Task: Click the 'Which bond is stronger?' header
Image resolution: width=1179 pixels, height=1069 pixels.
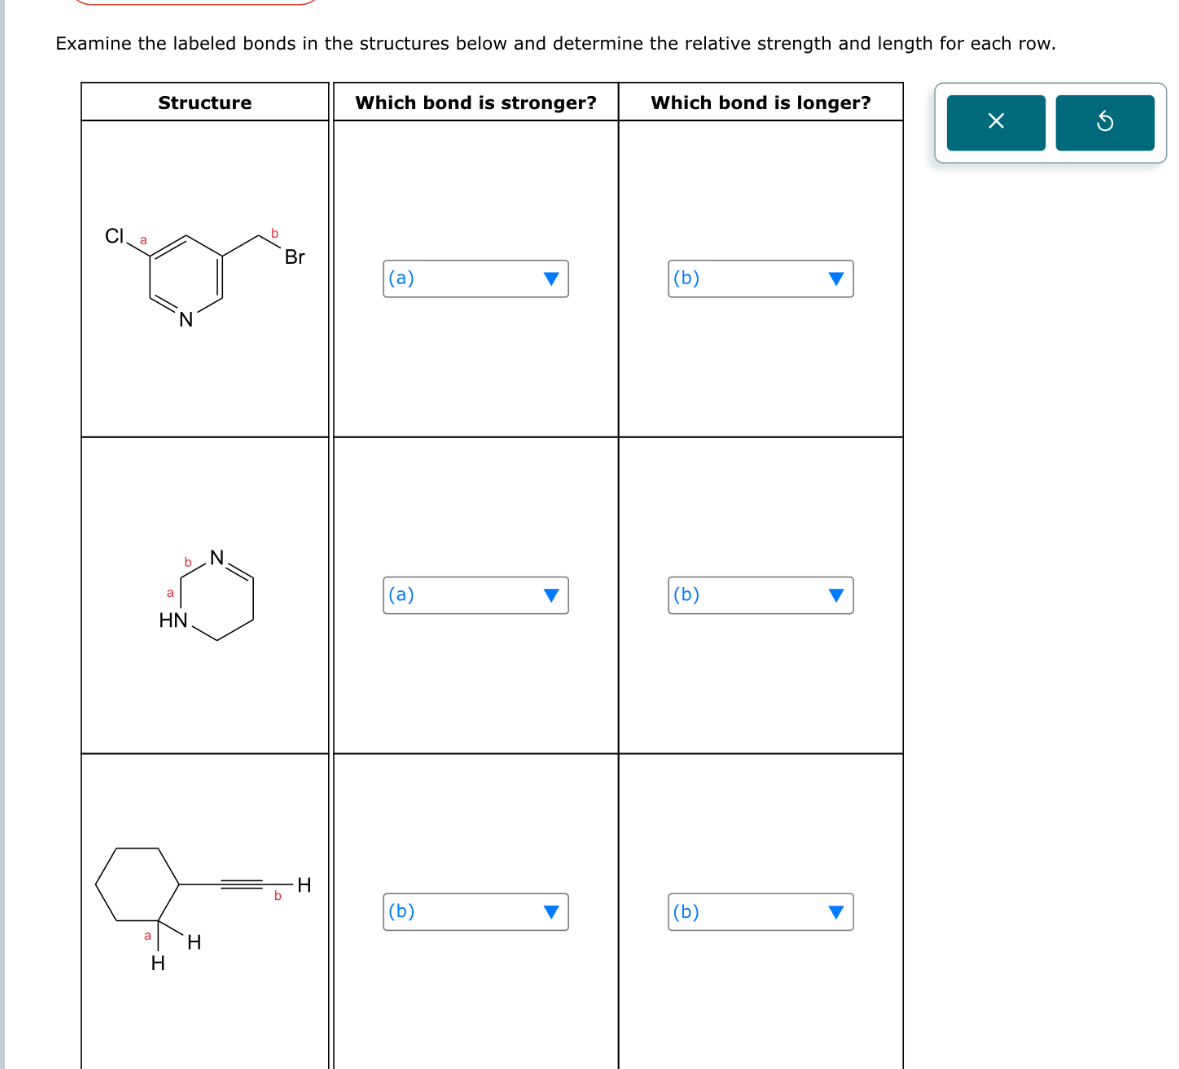Action: point(477,102)
